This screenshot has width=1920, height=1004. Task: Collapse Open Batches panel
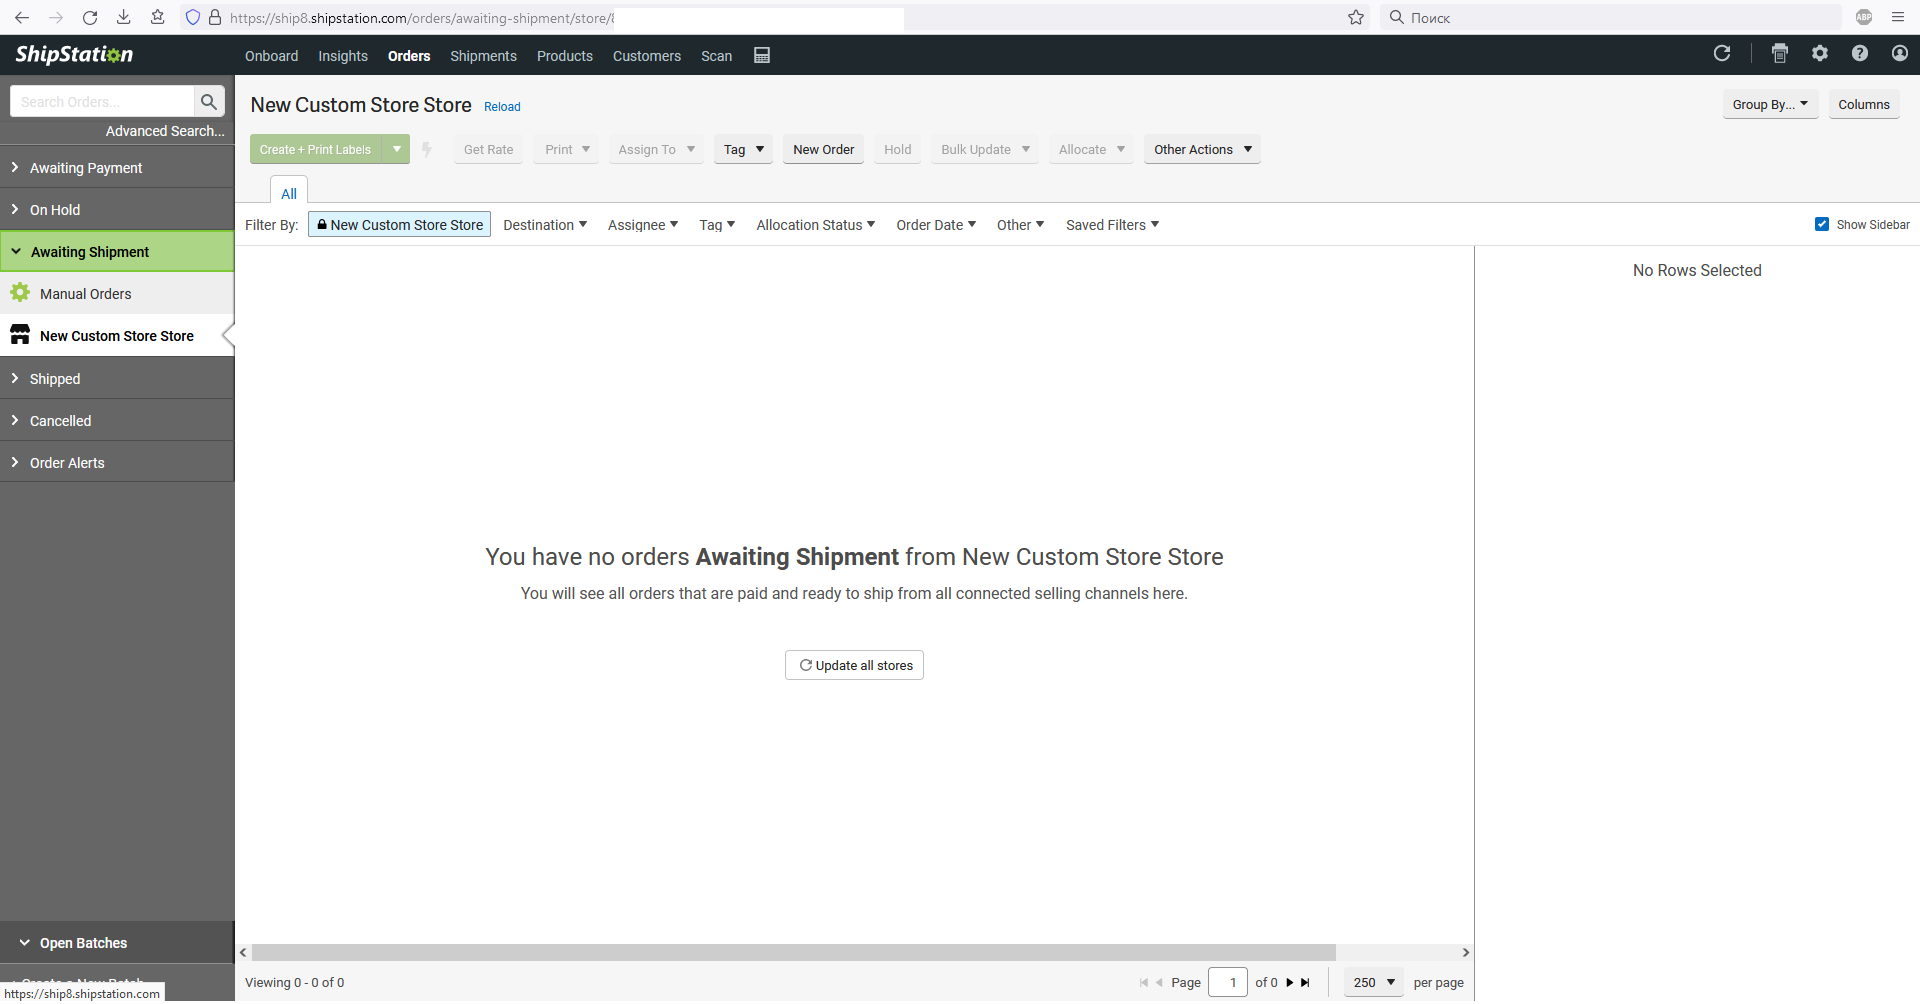tap(117, 943)
